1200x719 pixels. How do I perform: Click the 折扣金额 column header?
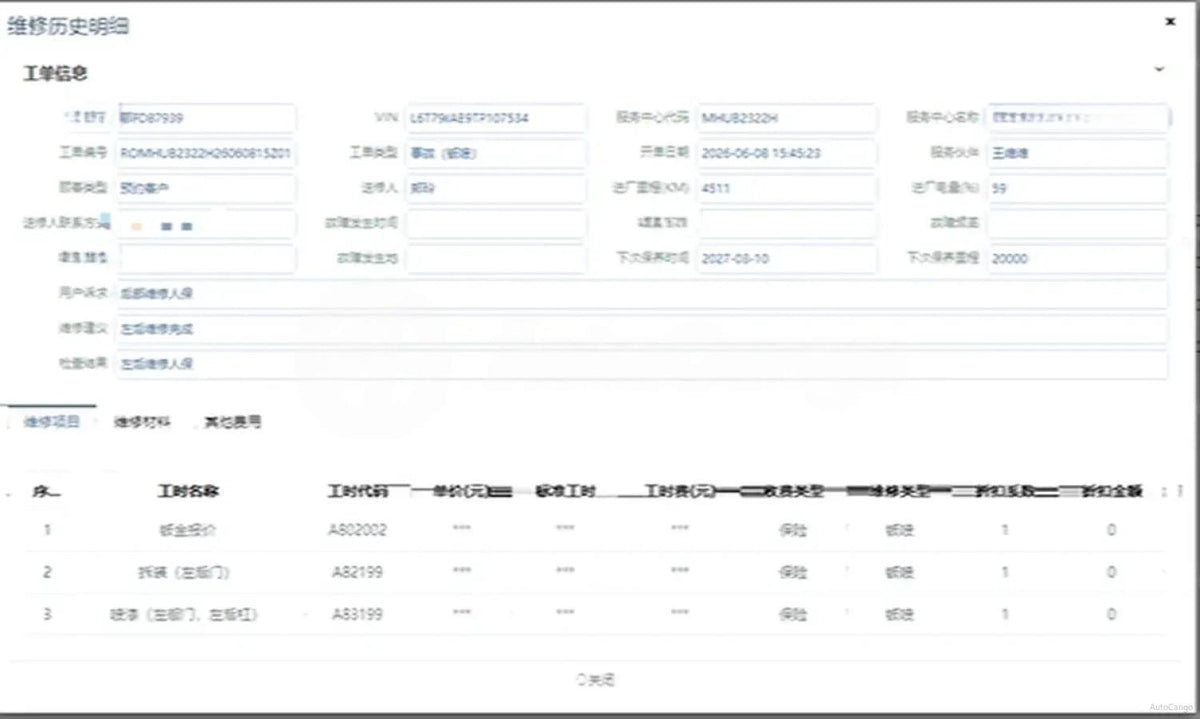click(x=1111, y=491)
